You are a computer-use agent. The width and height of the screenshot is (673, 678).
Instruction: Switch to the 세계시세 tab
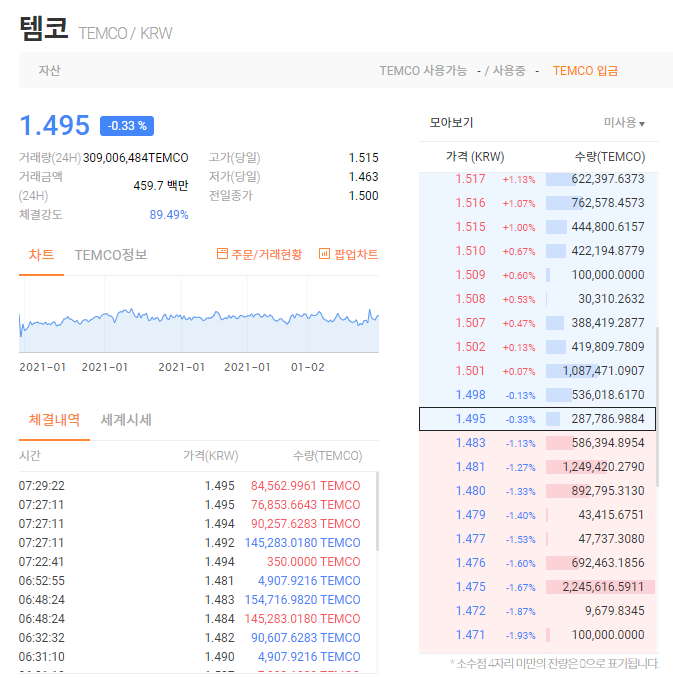[126, 419]
